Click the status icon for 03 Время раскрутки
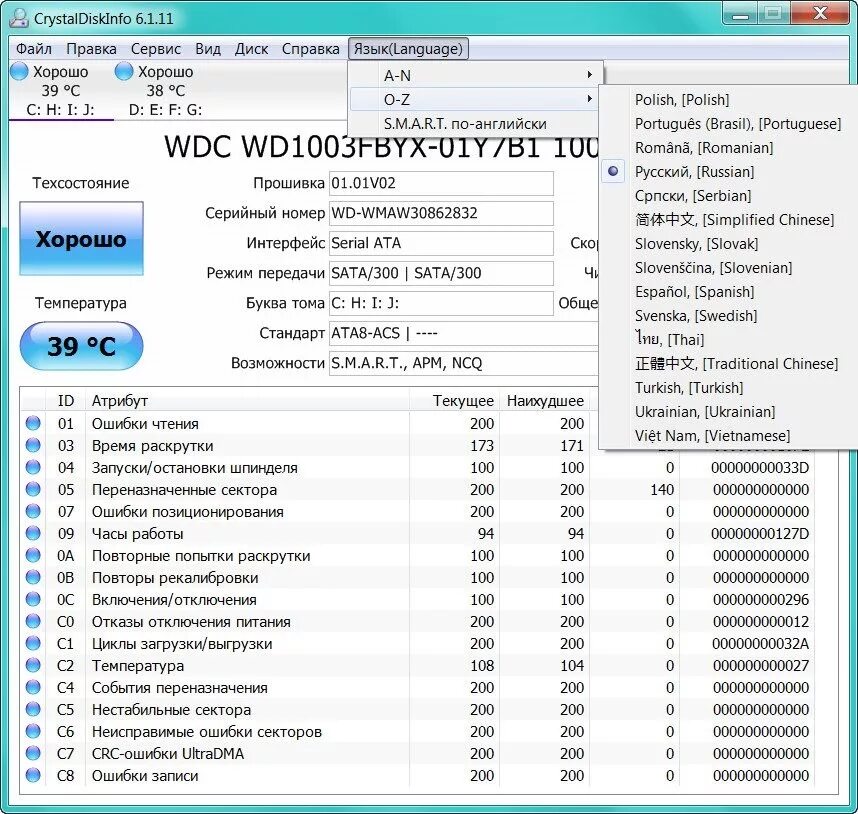The height and width of the screenshot is (814, 858). point(33,445)
